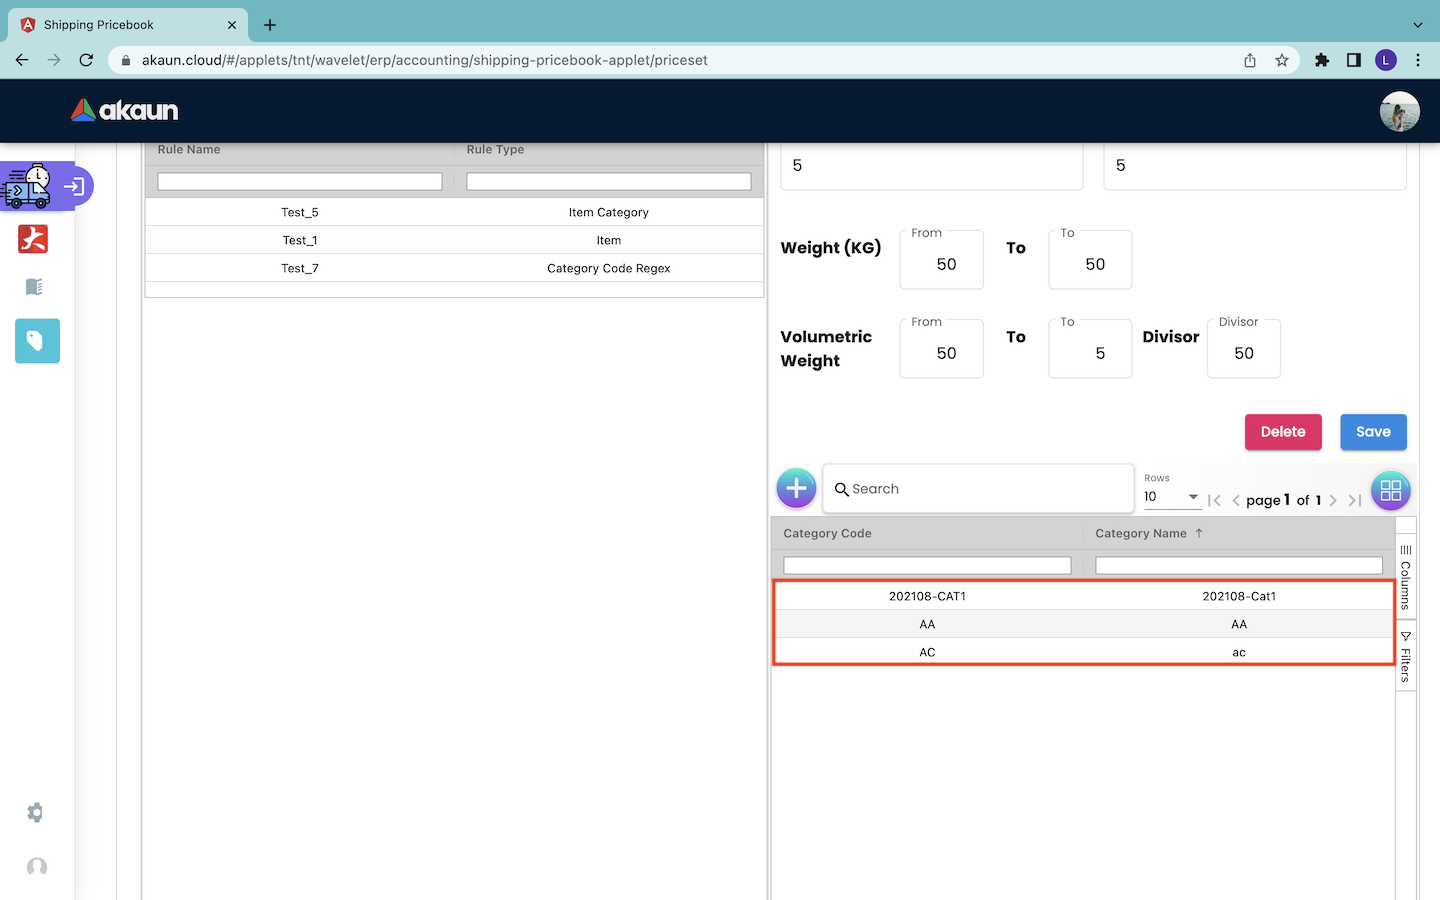Viewport: 1440px width, 900px height.
Task: Select the 202108-CAT1 category row
Action: point(1083,596)
